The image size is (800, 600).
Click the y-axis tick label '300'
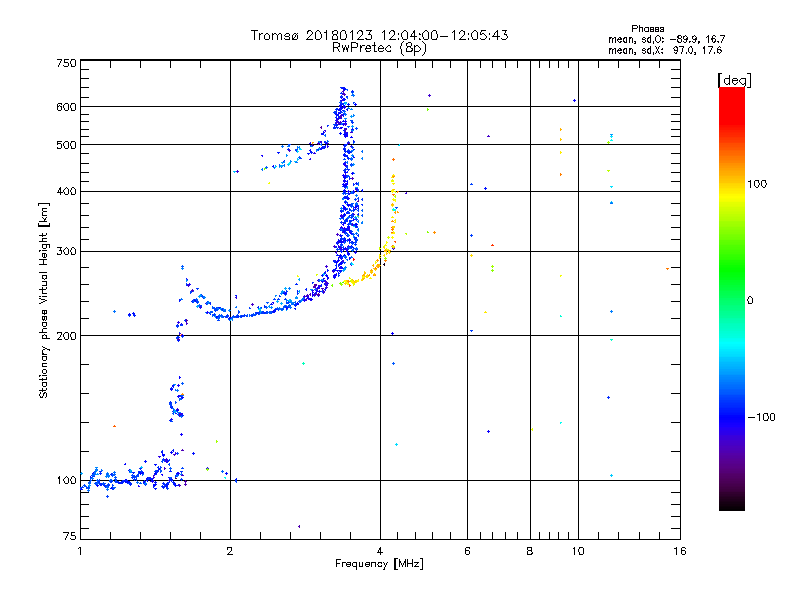[x=66, y=251]
